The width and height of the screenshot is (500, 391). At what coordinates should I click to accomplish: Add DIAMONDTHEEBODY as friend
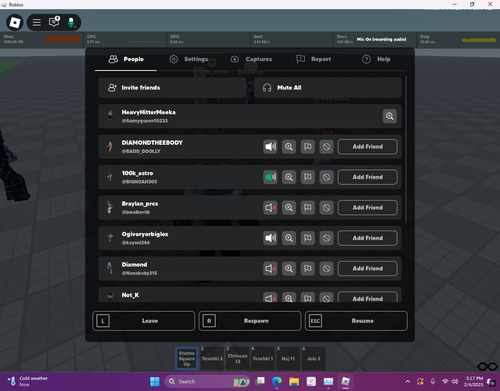click(368, 147)
